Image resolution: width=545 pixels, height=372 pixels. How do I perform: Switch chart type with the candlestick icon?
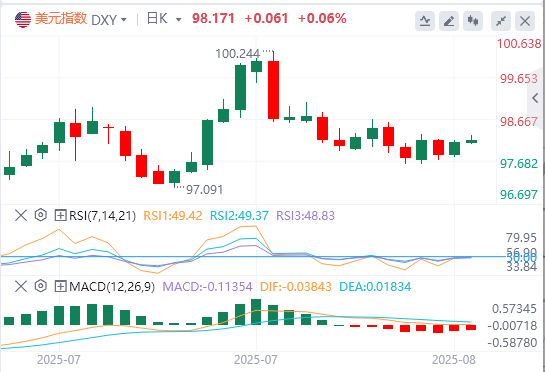click(x=473, y=21)
